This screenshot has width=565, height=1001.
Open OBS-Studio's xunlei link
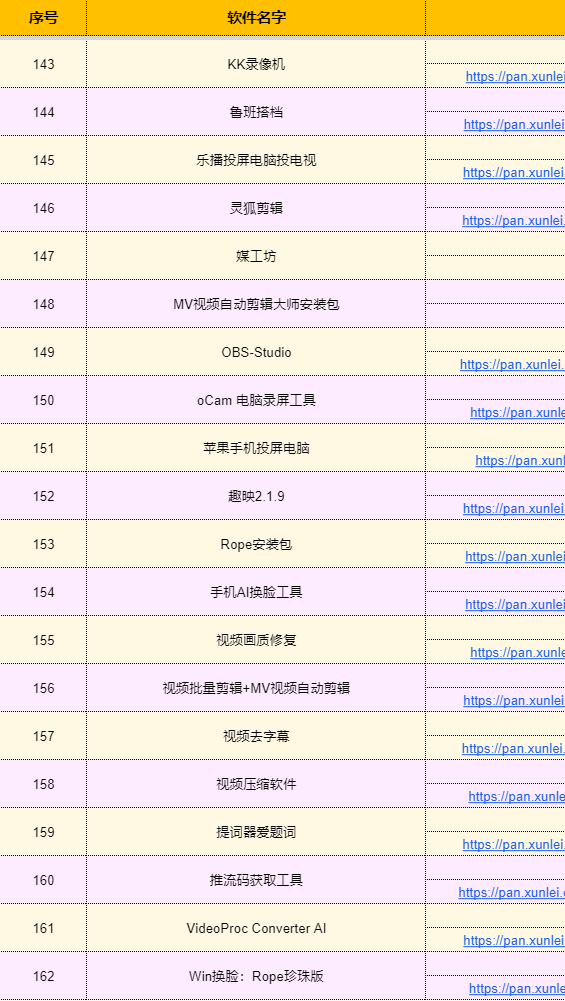[512, 365]
